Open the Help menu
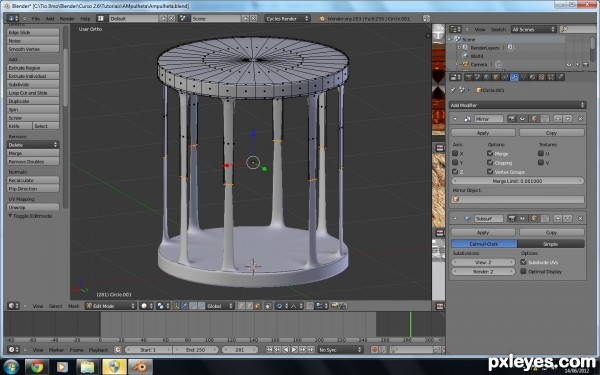Image resolution: width=600 pixels, height=375 pixels. [x=85, y=18]
